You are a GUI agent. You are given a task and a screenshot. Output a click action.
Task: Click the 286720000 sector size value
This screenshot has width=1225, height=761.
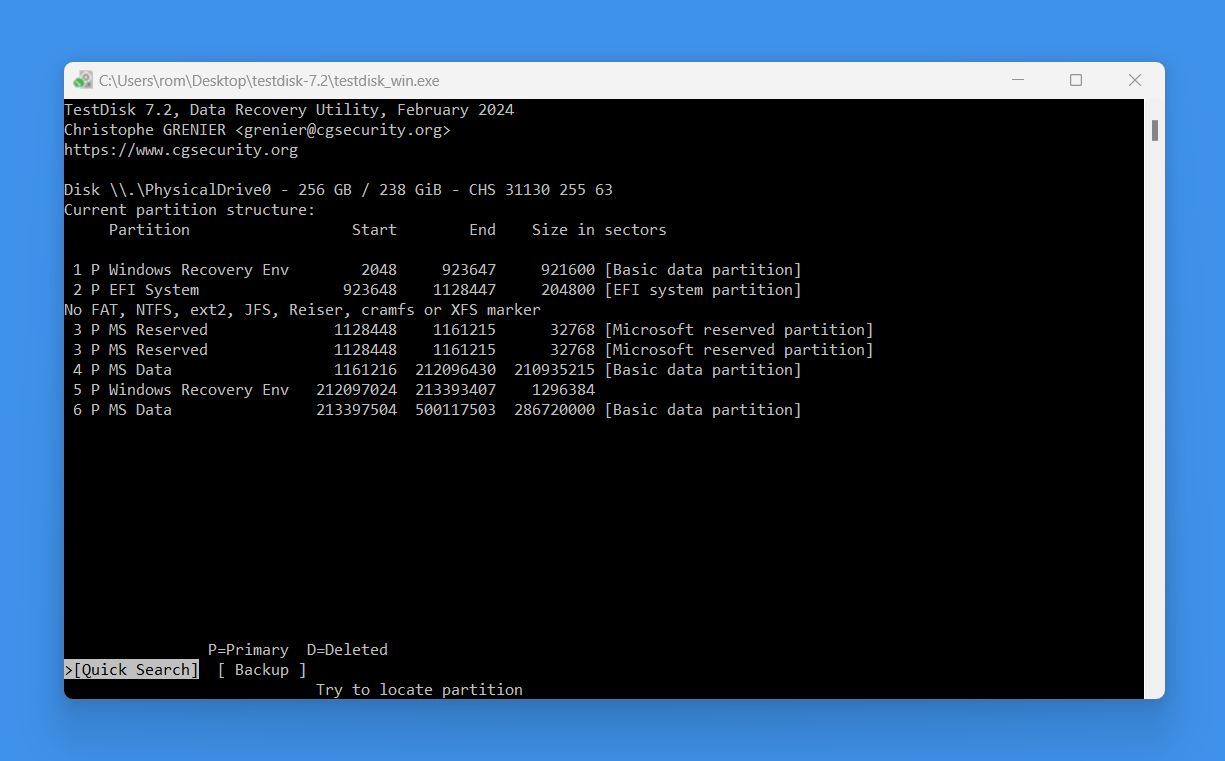click(555, 410)
